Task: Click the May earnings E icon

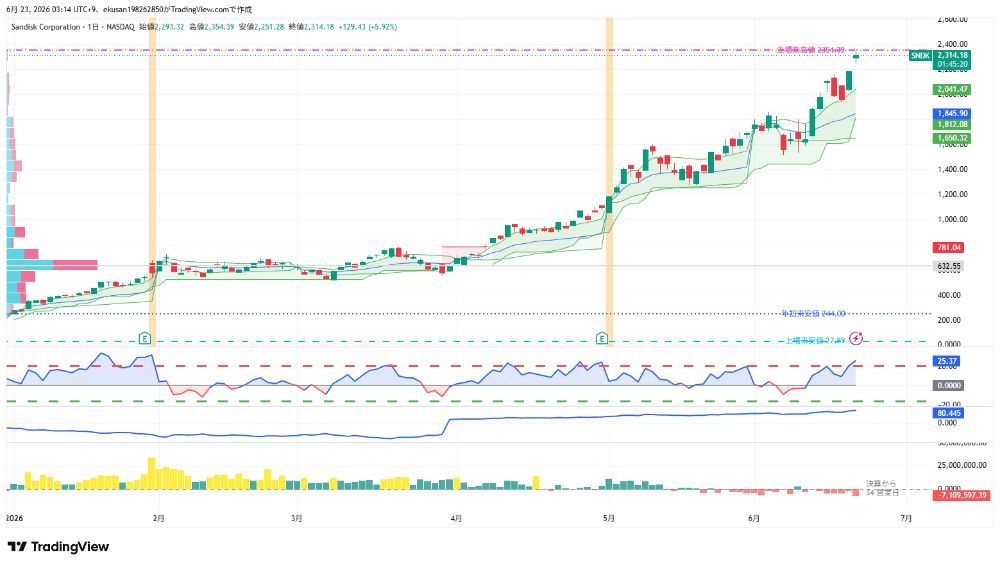Action: [601, 338]
